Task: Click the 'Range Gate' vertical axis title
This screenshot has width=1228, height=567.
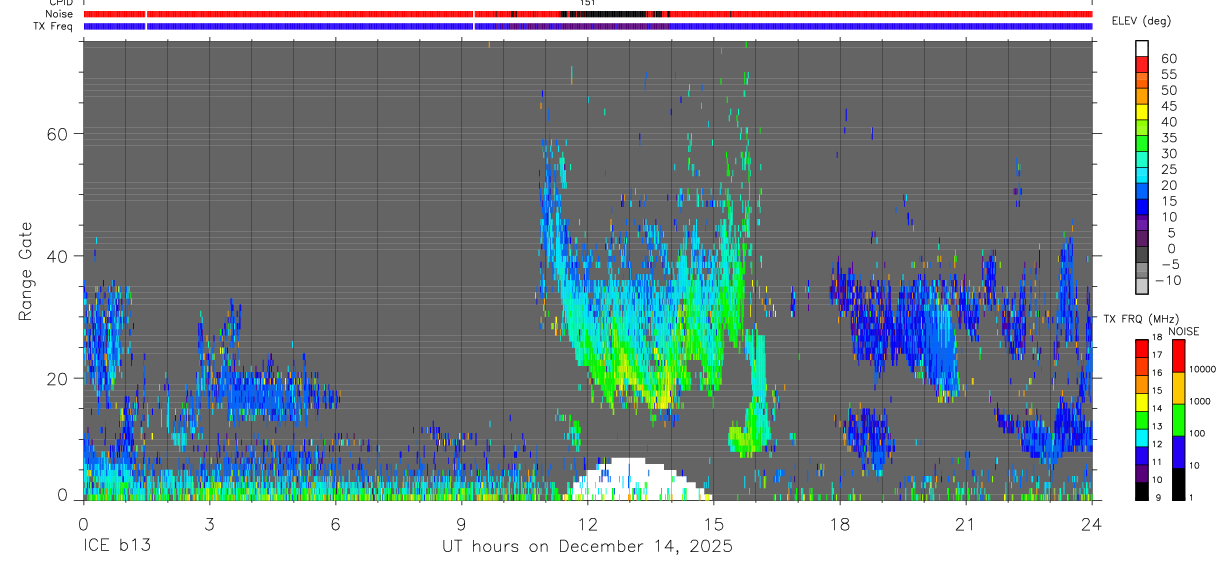Action: pos(25,271)
